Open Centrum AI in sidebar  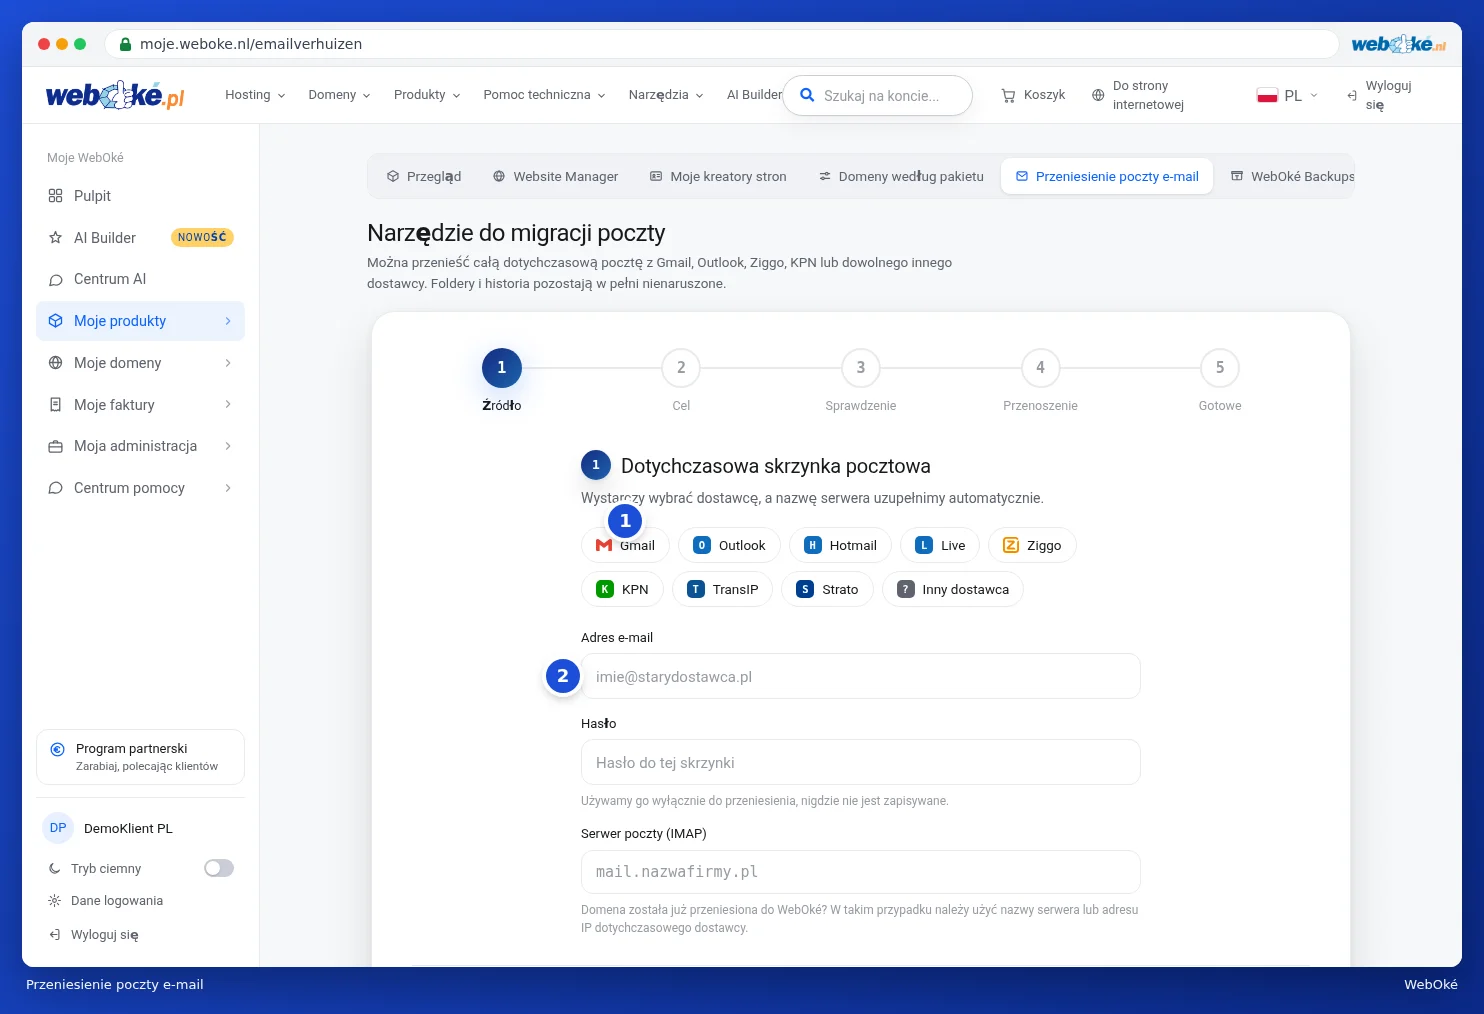pyautogui.click(x=140, y=279)
